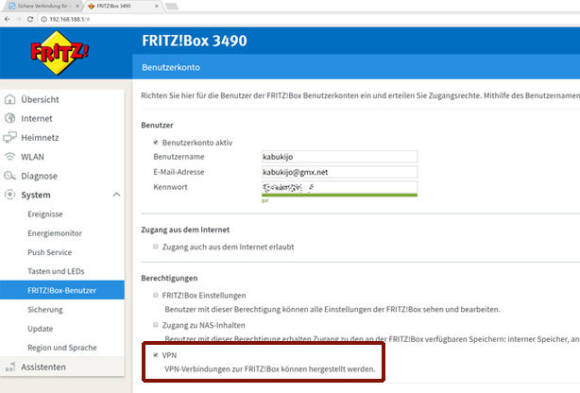
Task: Click the 'Benutzer' section heading
Action: tap(157, 125)
